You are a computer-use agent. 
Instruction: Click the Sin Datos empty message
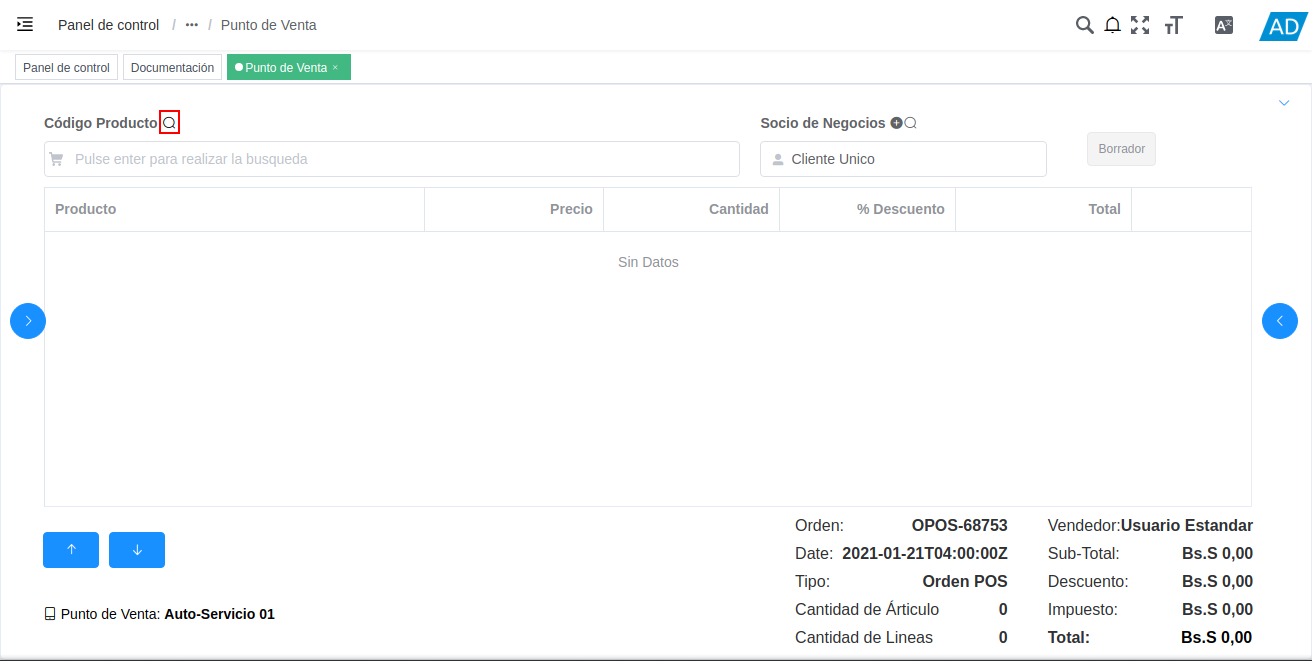click(648, 262)
